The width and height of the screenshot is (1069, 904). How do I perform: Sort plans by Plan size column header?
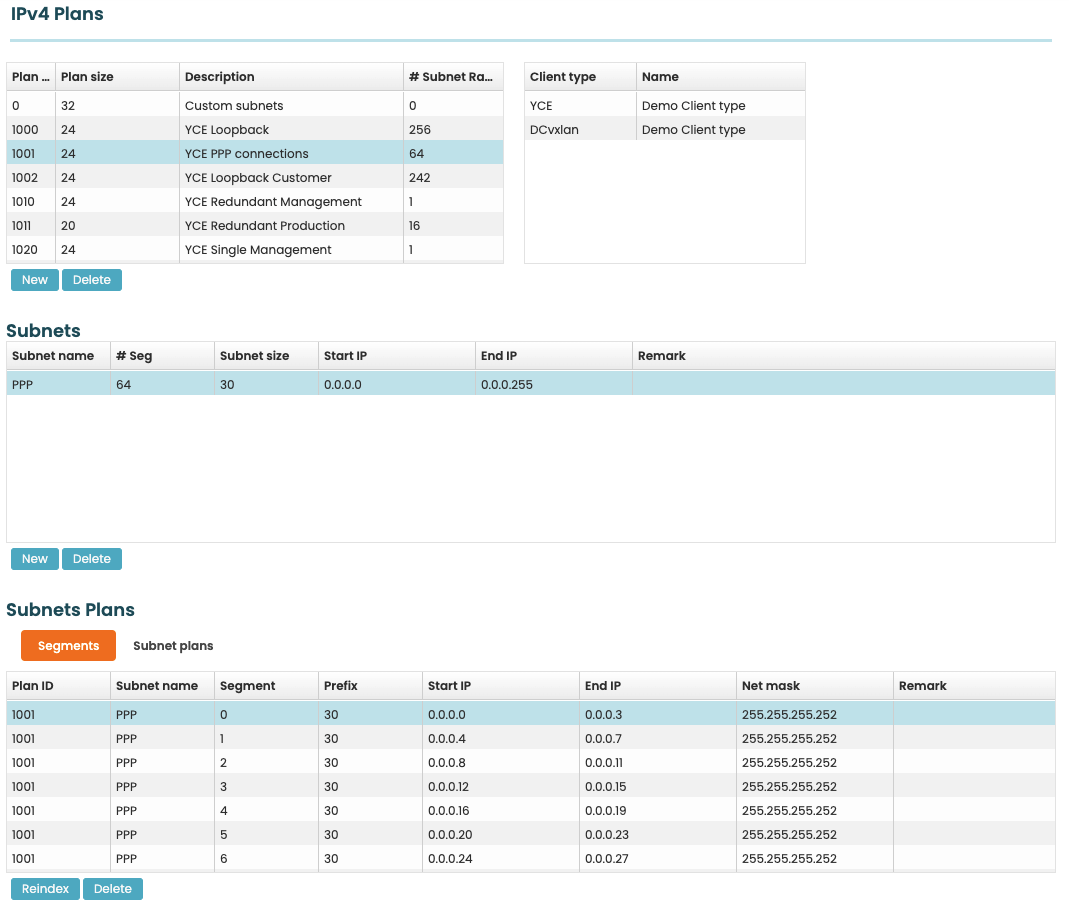point(117,77)
